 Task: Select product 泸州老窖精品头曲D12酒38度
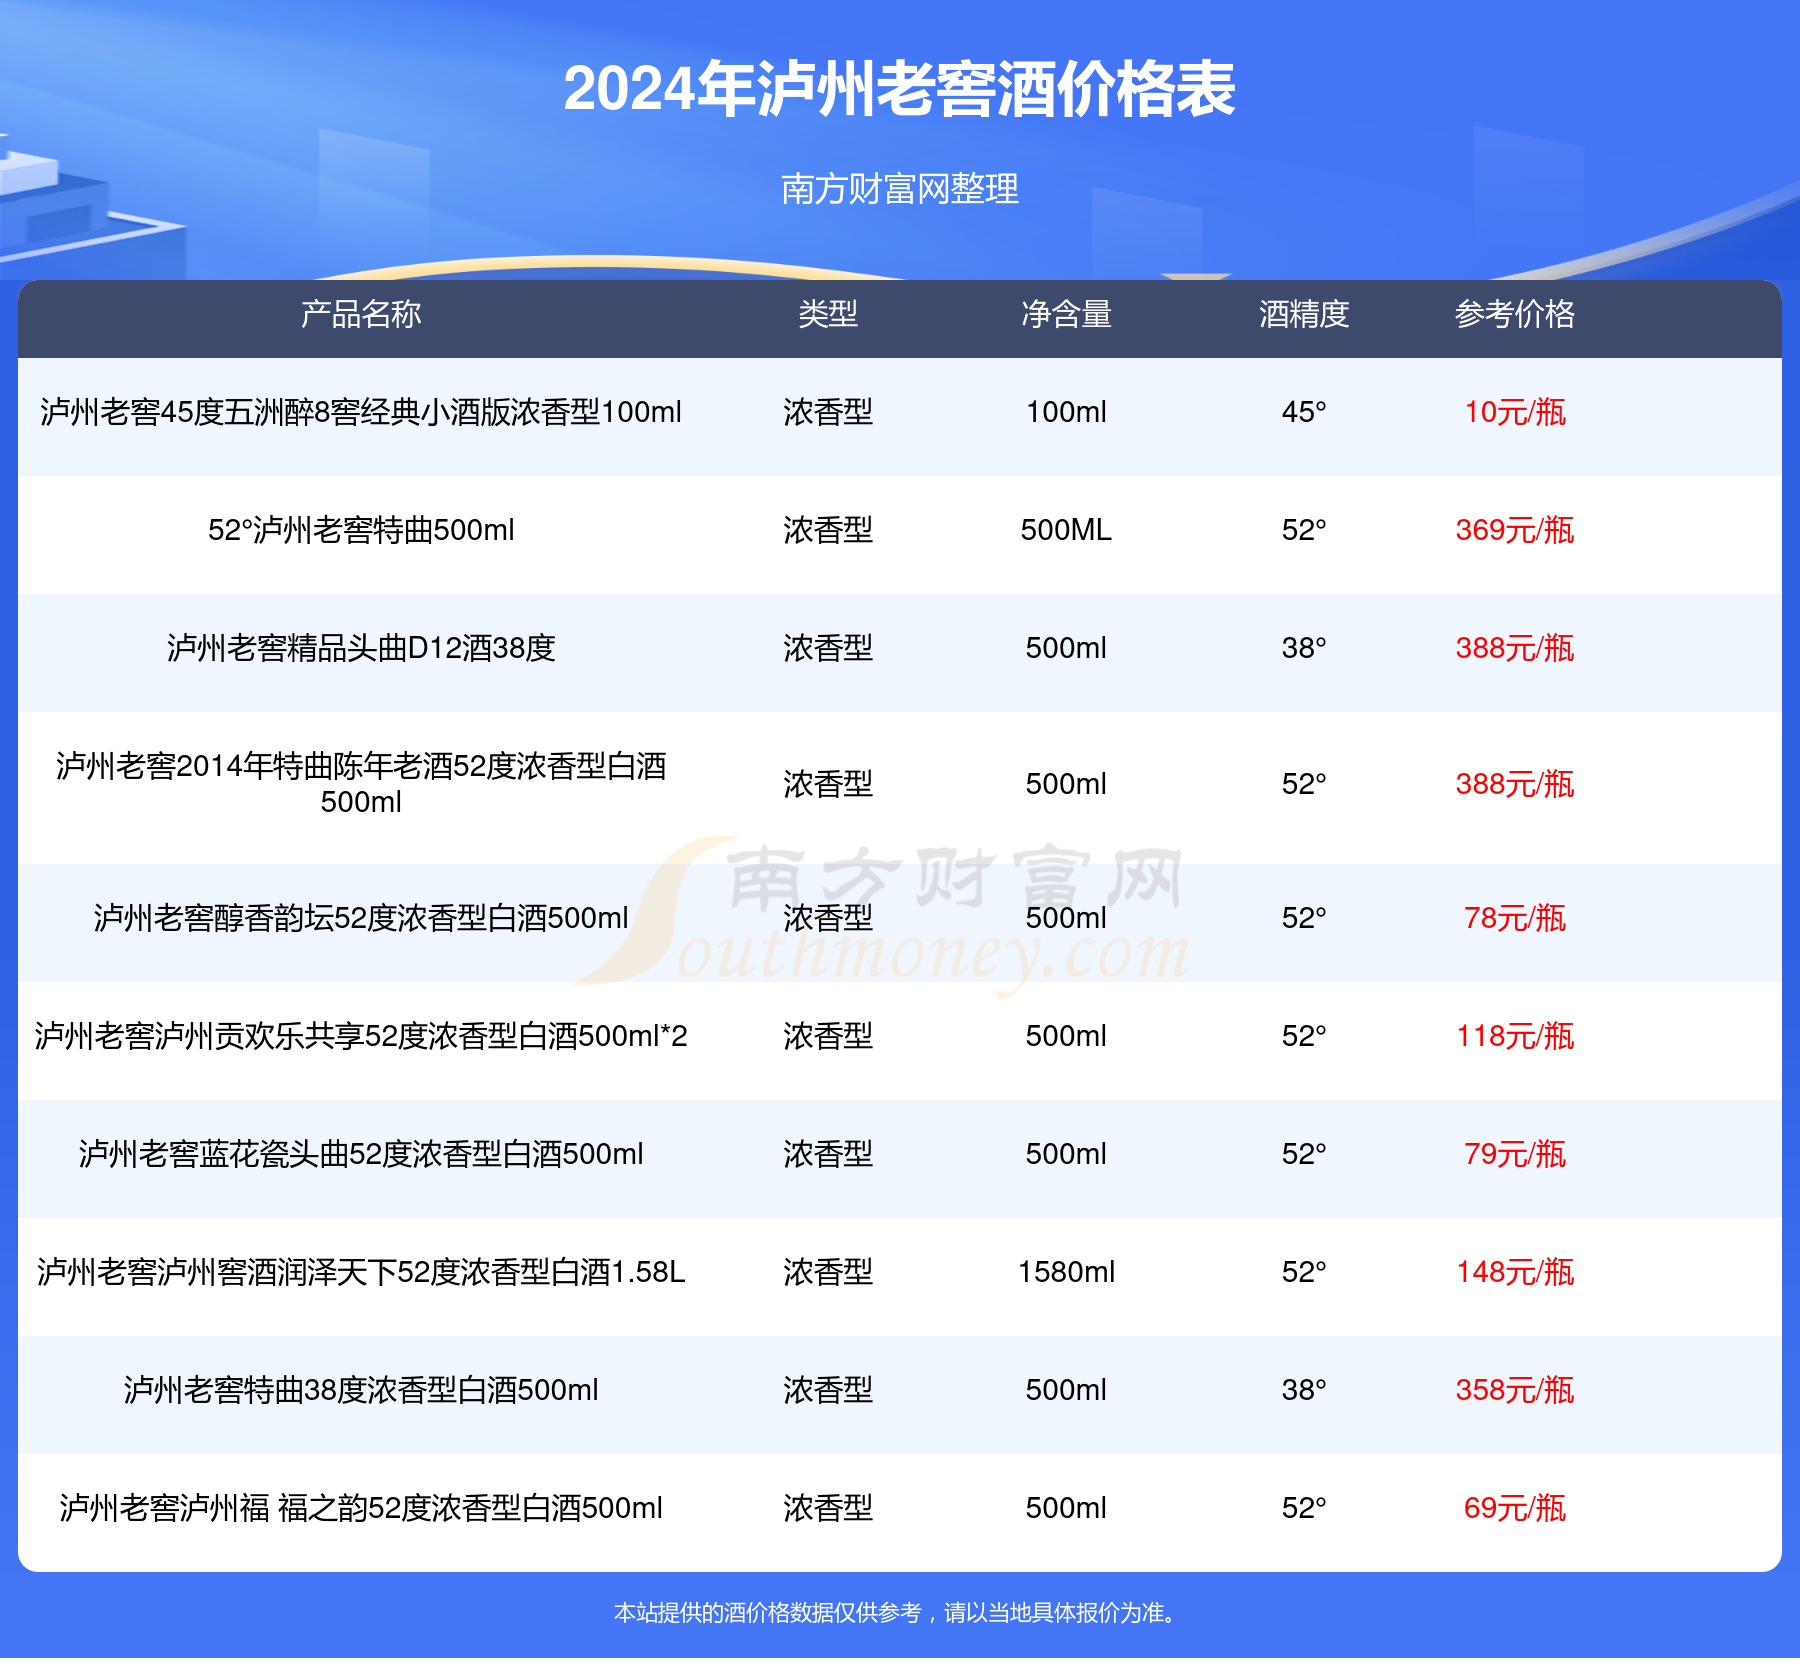[361, 648]
